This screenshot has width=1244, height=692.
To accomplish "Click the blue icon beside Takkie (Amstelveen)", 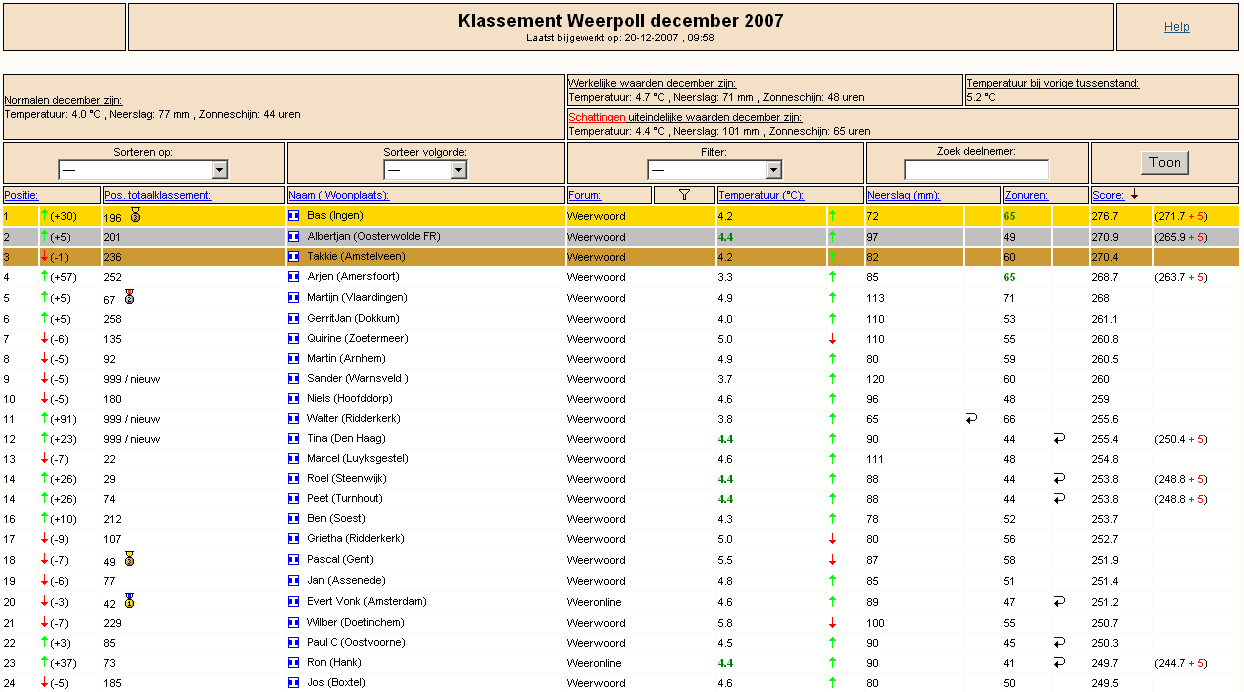I will (x=293, y=257).
